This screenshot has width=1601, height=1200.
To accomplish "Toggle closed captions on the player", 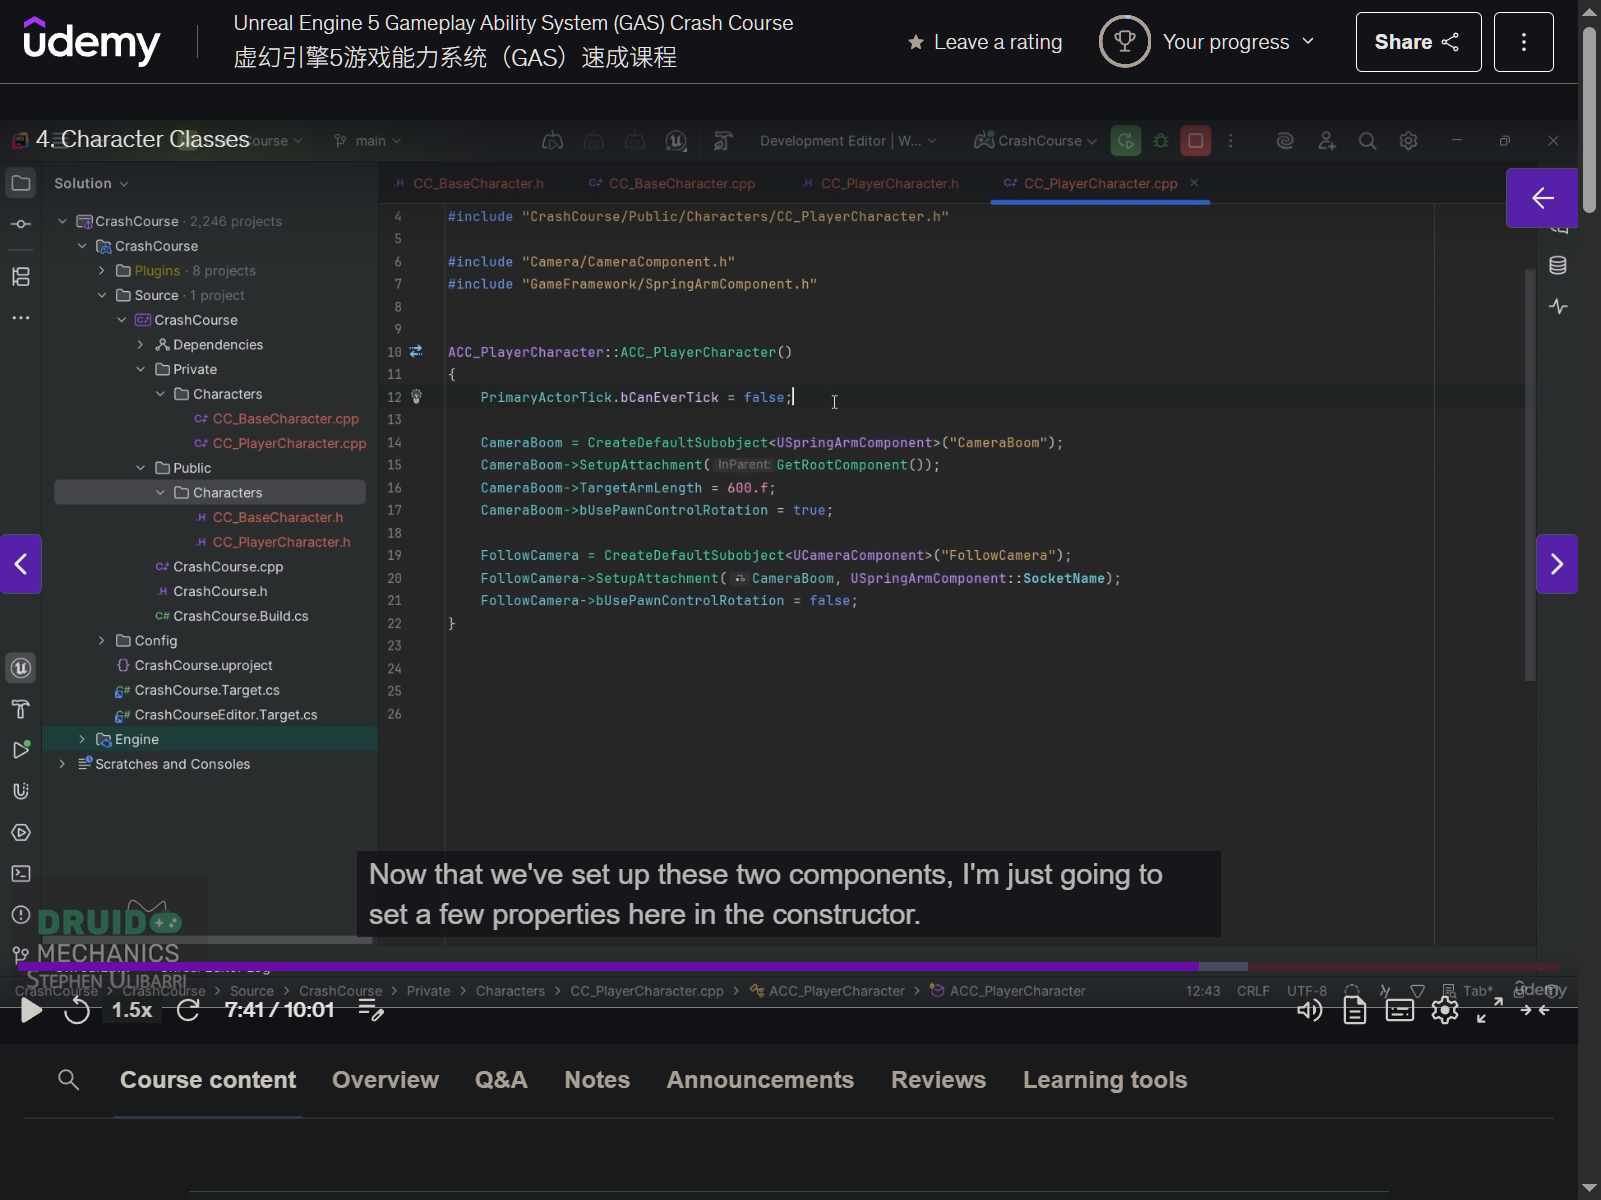I will 1400,1011.
